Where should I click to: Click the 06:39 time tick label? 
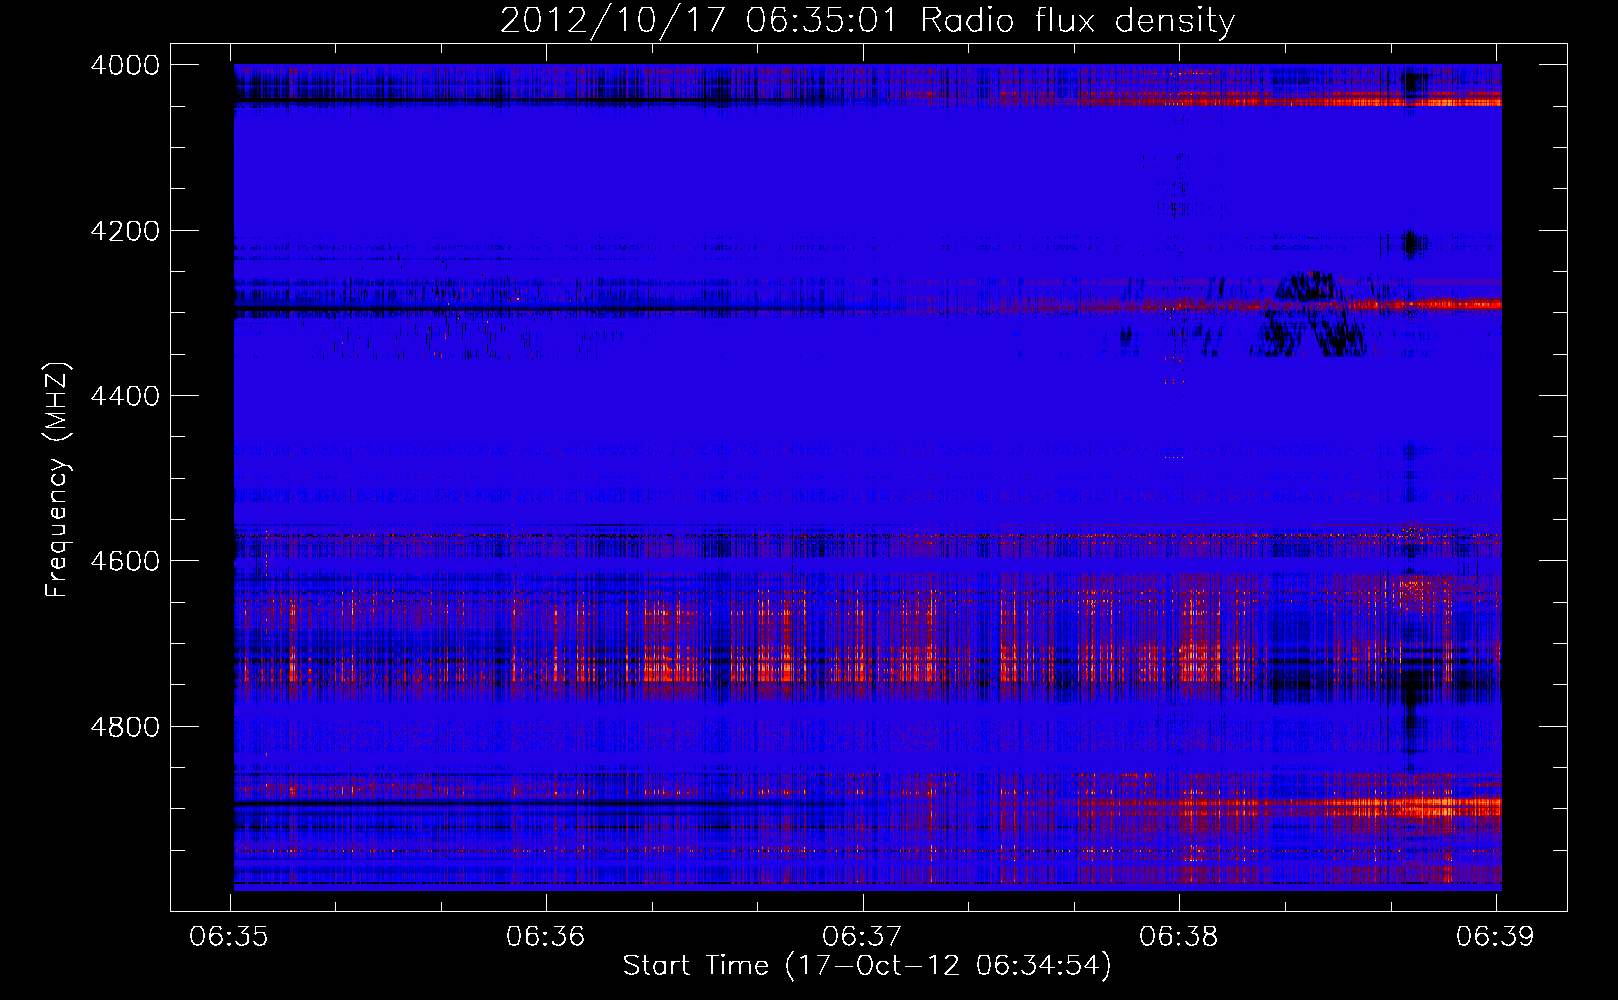(1495, 937)
